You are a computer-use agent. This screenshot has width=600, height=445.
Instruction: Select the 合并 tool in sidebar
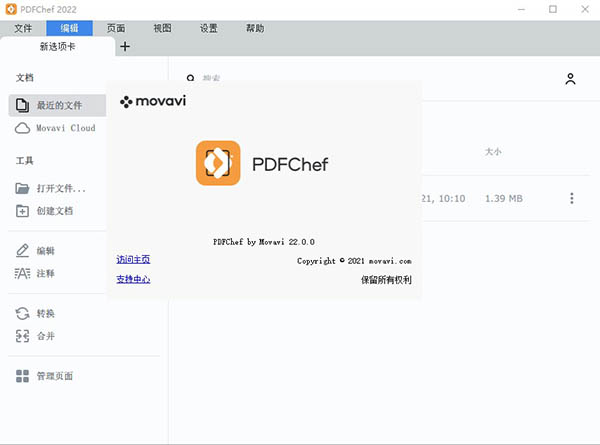(x=46, y=336)
